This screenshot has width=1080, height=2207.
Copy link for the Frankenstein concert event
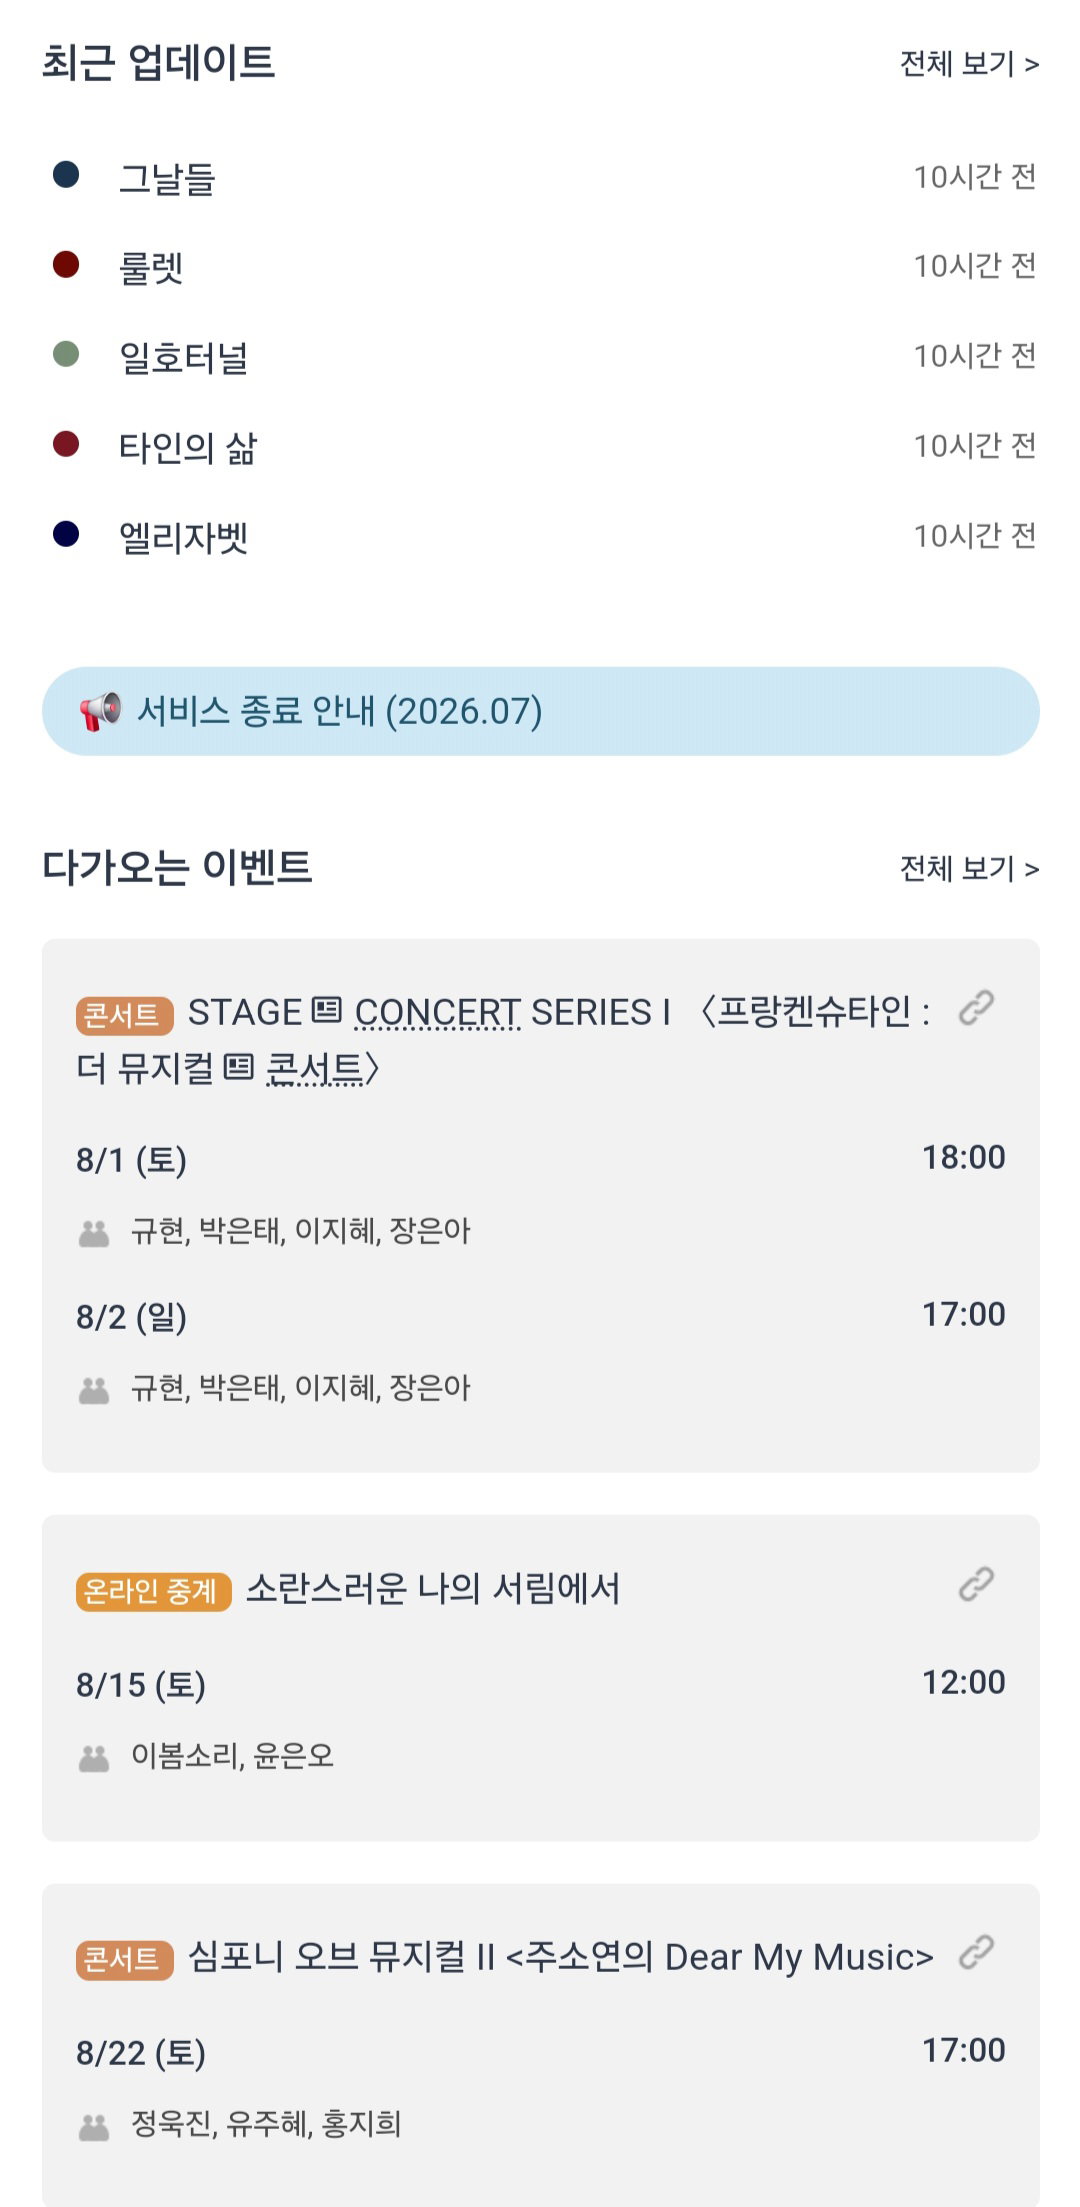point(976,1008)
